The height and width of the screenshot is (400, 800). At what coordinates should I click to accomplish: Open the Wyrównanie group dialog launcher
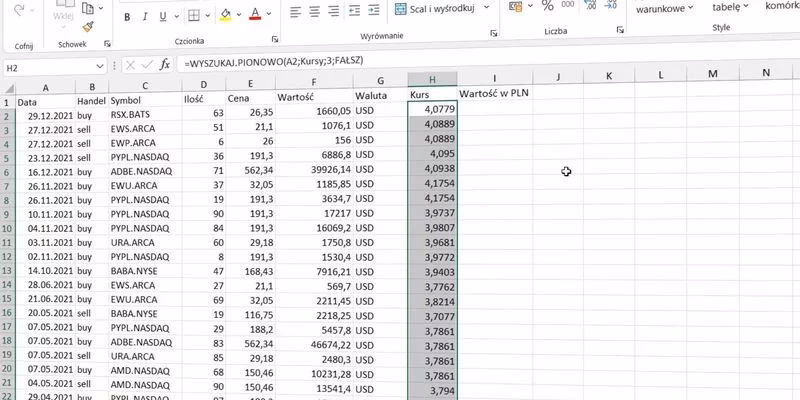[x=493, y=33]
